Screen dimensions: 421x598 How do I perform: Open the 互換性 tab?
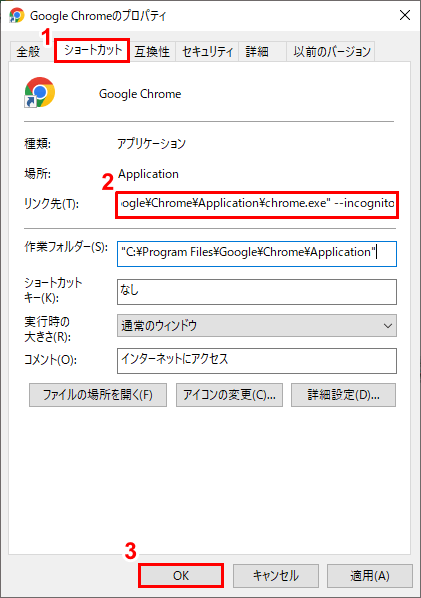(x=152, y=51)
